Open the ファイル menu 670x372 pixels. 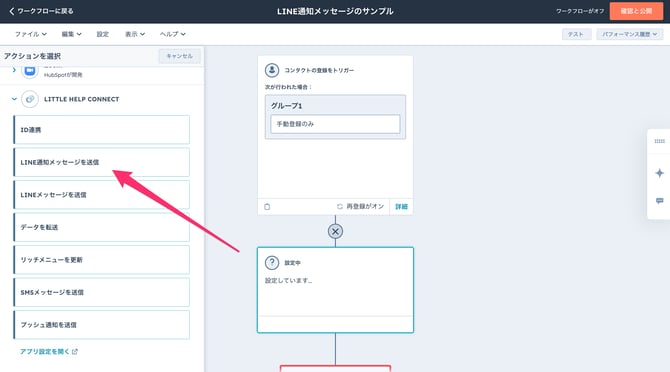[x=31, y=34]
